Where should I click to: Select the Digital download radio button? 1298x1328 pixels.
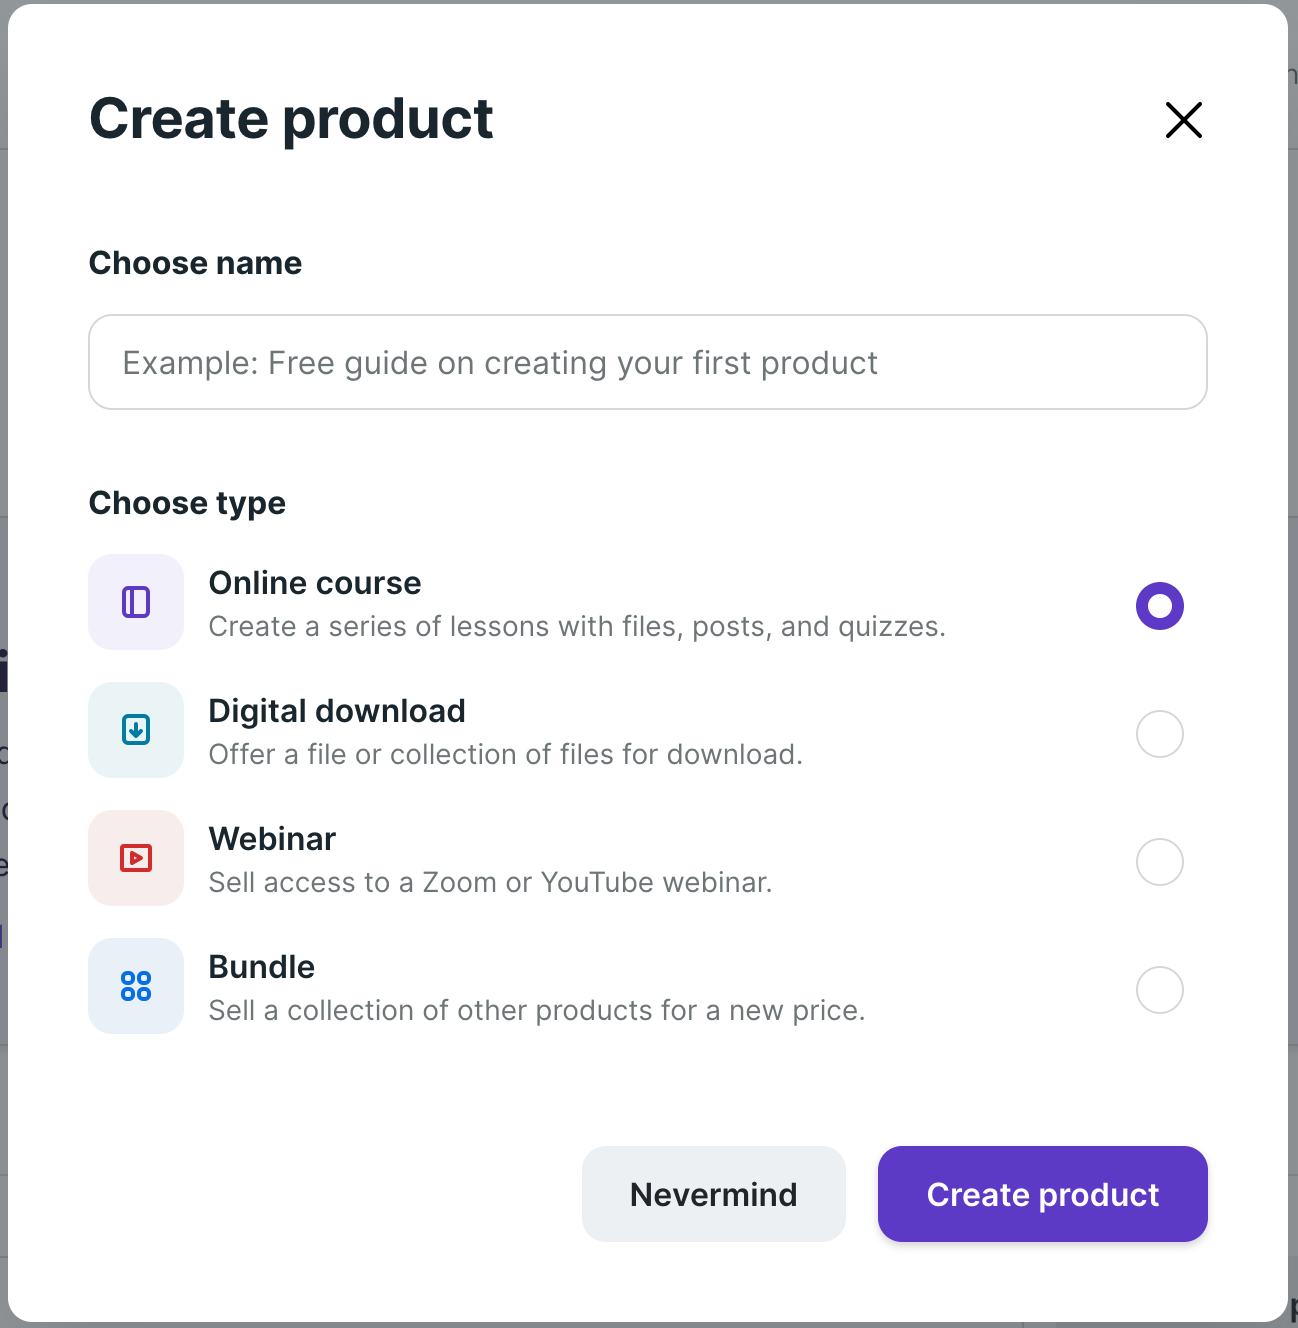(1159, 733)
